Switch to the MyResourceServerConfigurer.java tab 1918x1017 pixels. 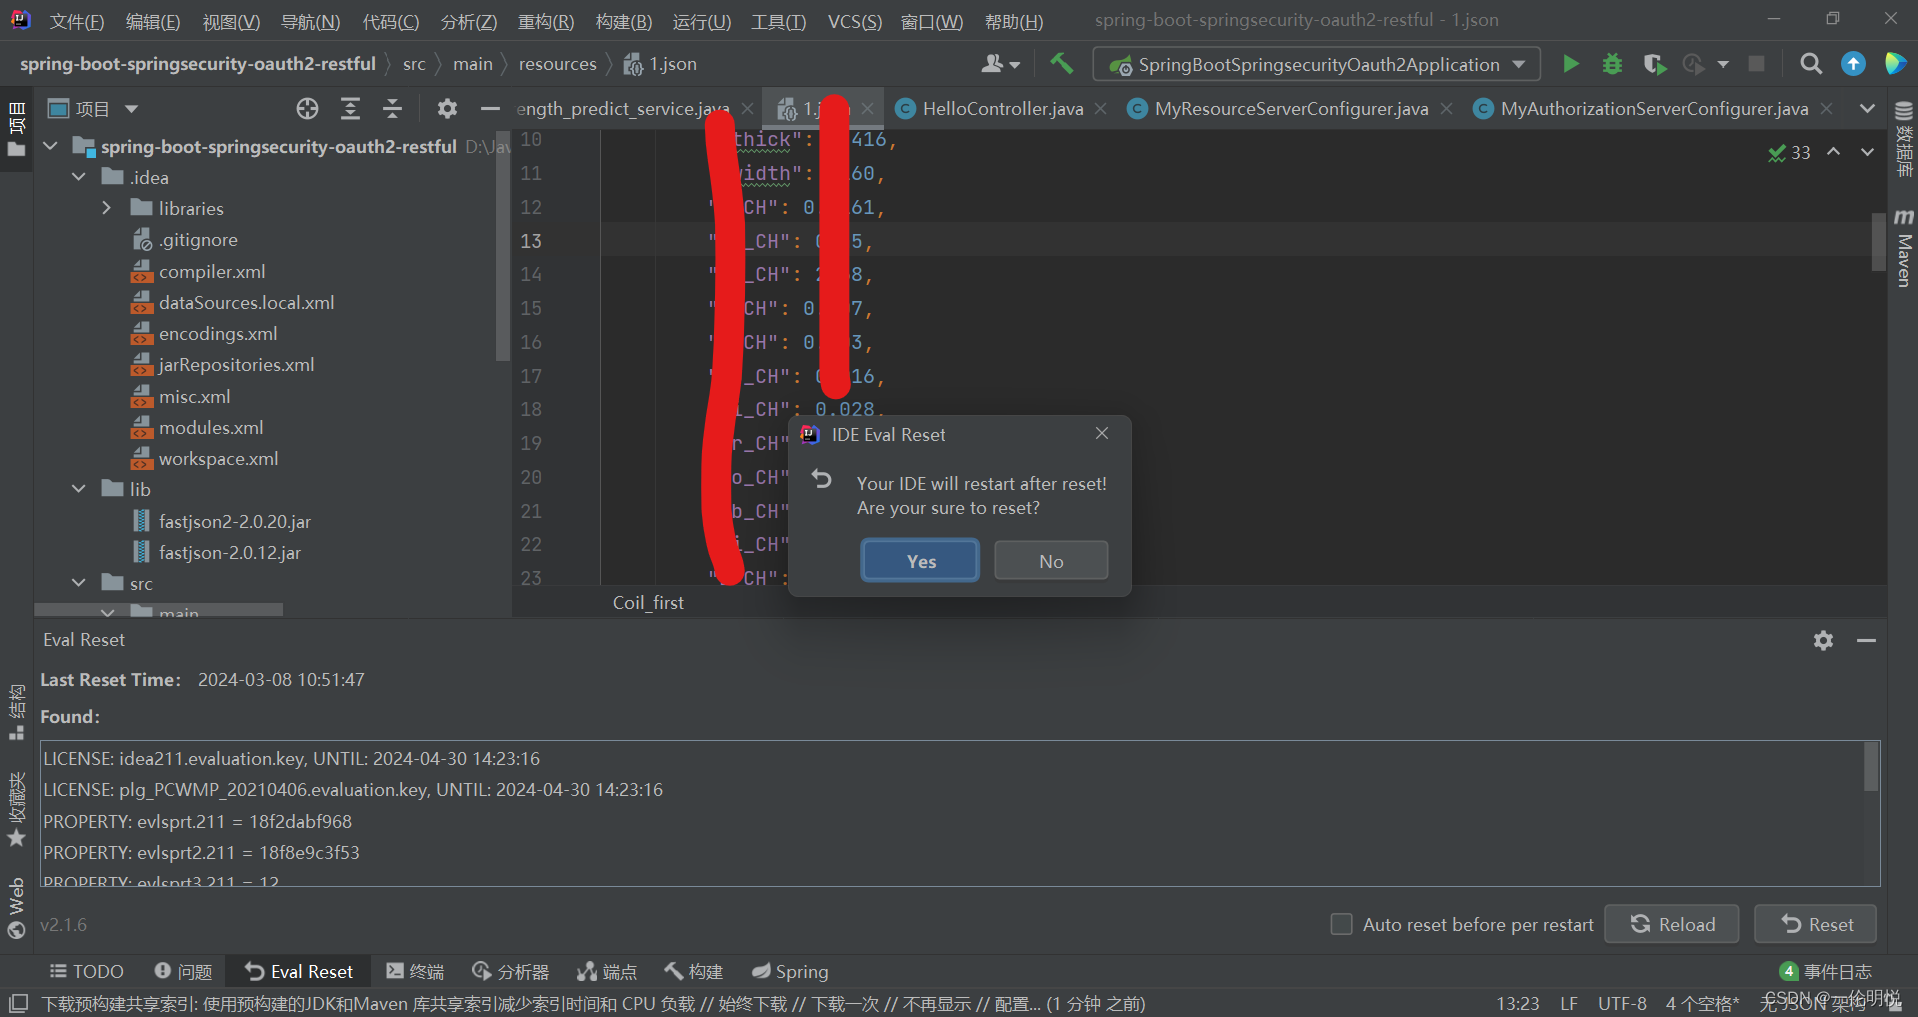(x=1289, y=108)
